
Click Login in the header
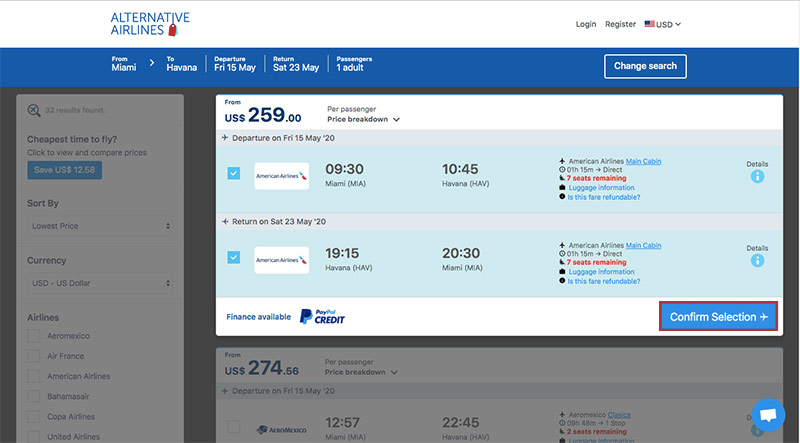click(x=586, y=24)
